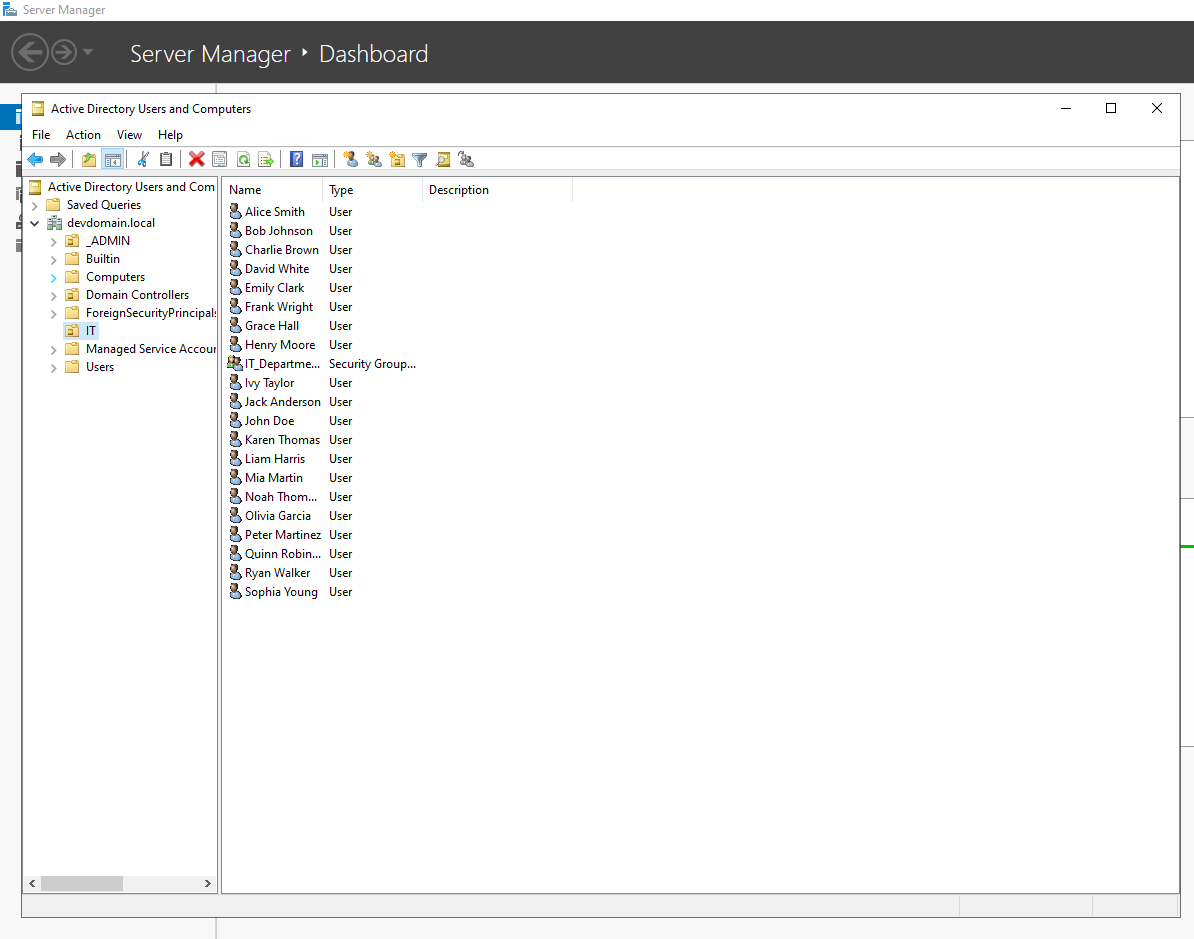Click the green Refresh icon
The width and height of the screenshot is (1194, 939).
click(243, 159)
